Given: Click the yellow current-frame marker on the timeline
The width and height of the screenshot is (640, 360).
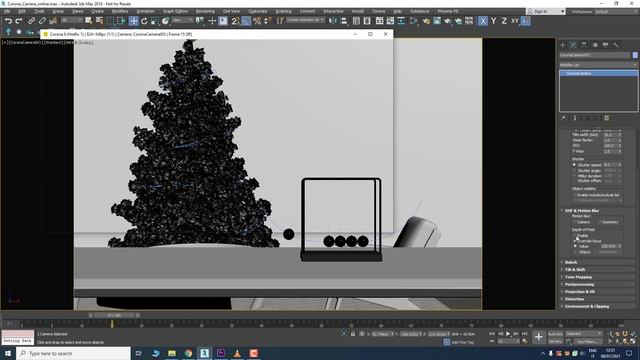Looking at the screenshot, I should tap(112, 324).
